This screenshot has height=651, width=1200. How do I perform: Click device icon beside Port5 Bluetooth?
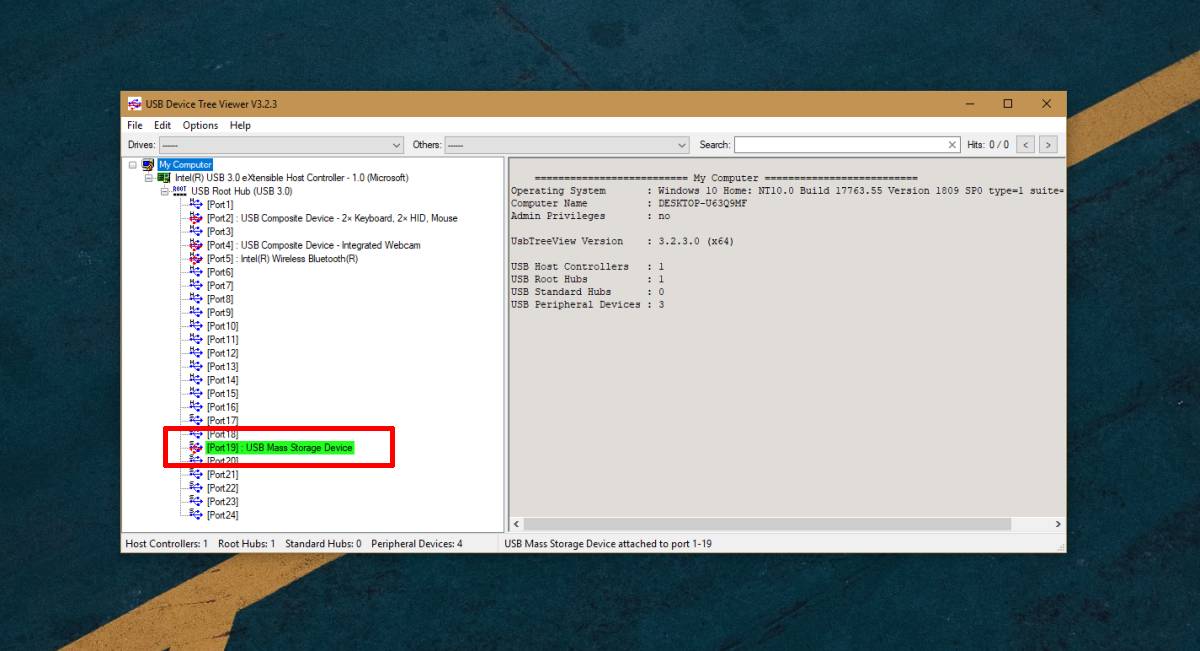click(x=196, y=258)
